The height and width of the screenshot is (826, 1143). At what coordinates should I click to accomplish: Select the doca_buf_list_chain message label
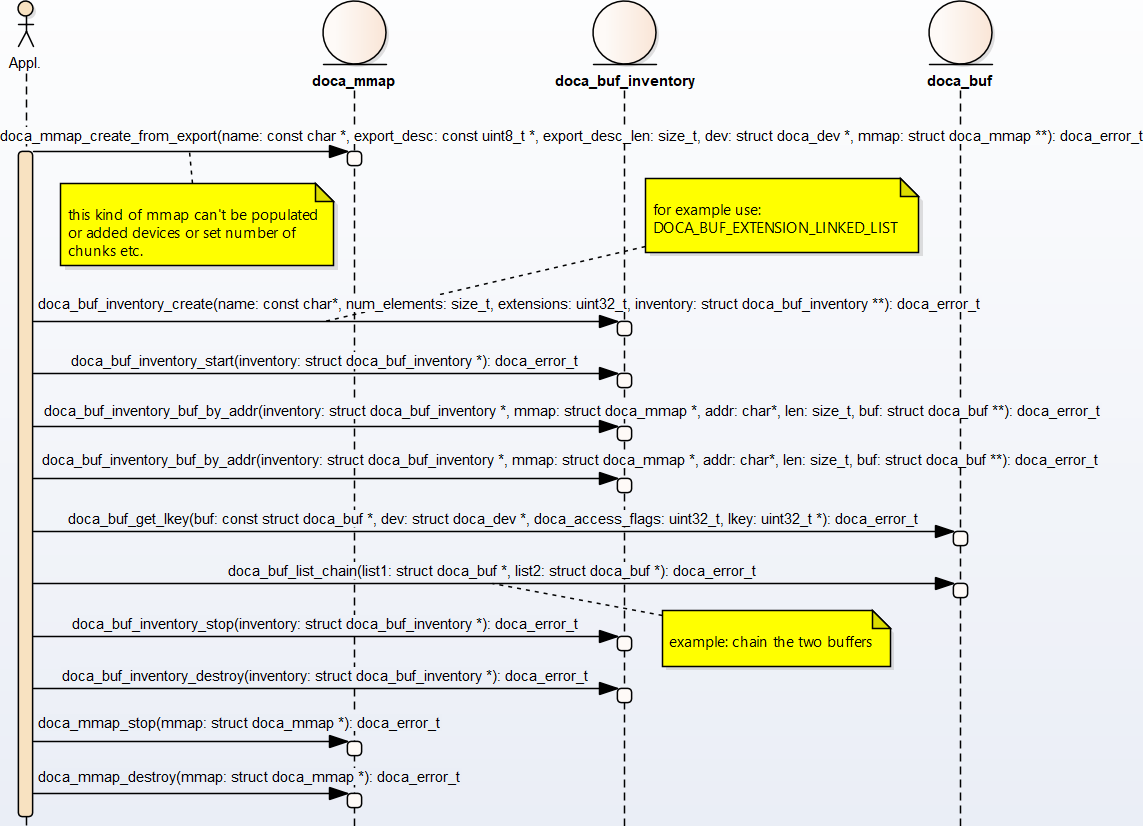(492, 571)
